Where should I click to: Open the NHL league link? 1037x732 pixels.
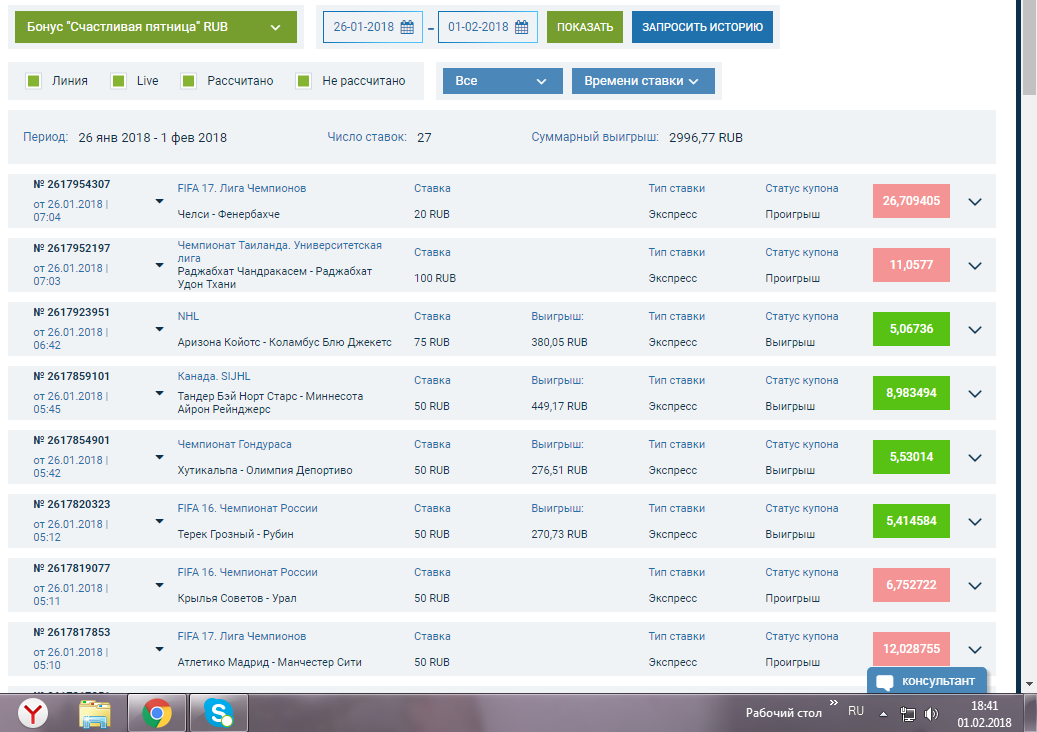188,316
